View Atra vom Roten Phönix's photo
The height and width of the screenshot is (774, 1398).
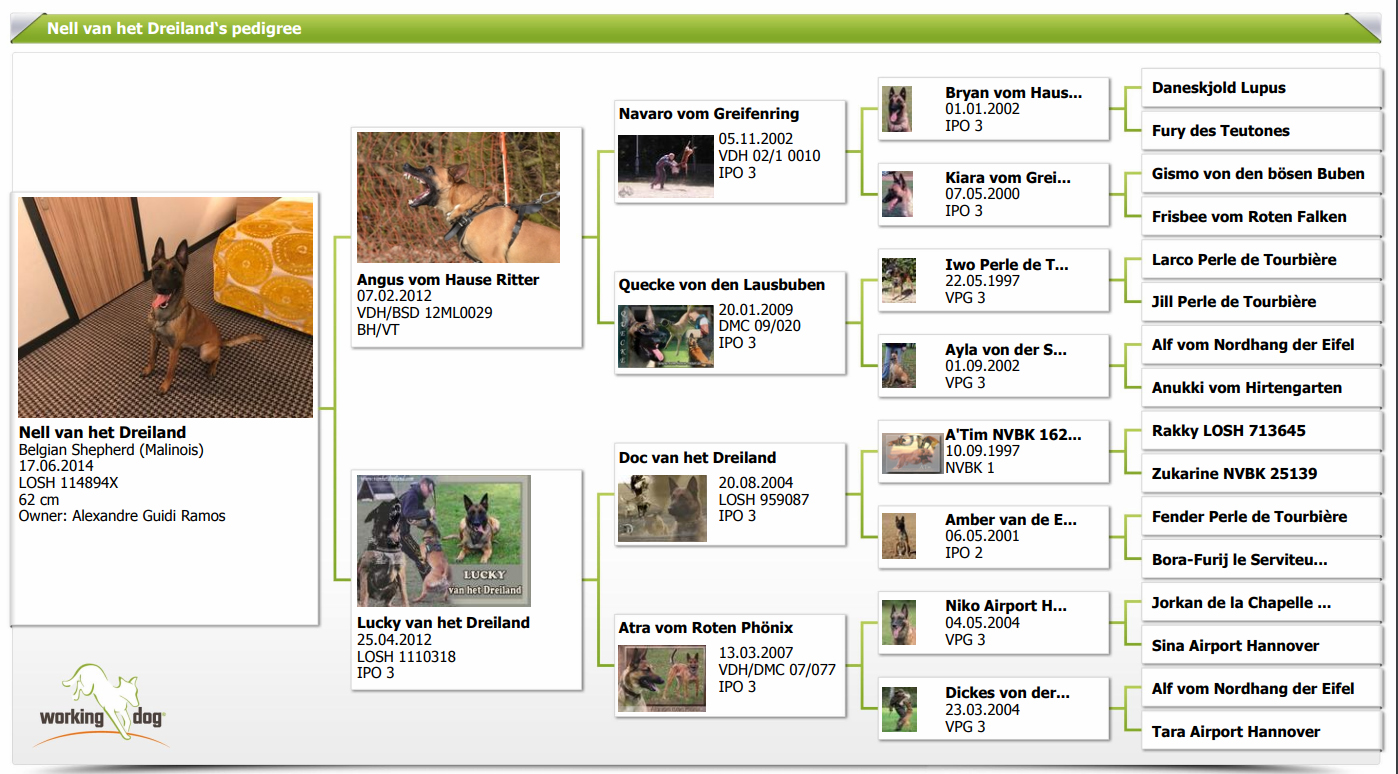pyautogui.click(x=662, y=679)
